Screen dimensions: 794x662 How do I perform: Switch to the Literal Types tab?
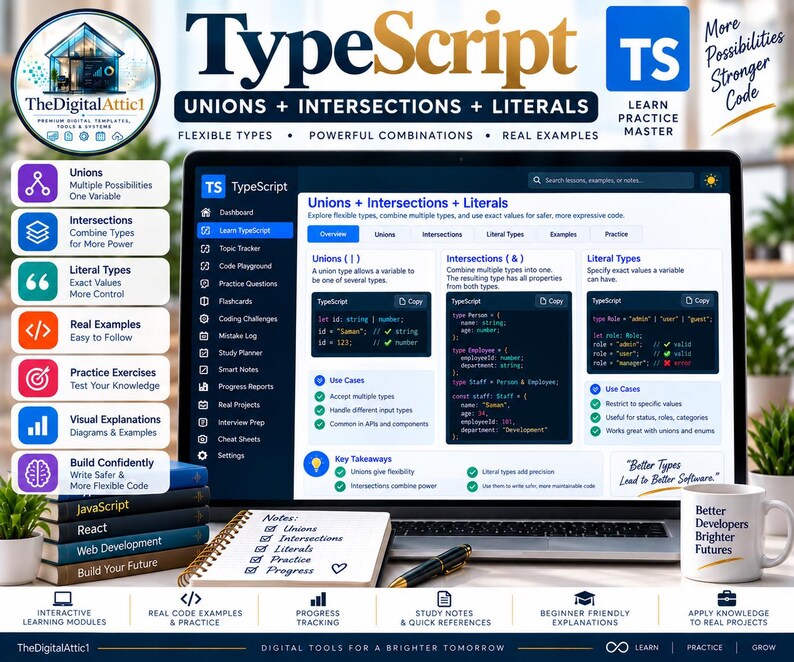[x=505, y=235]
